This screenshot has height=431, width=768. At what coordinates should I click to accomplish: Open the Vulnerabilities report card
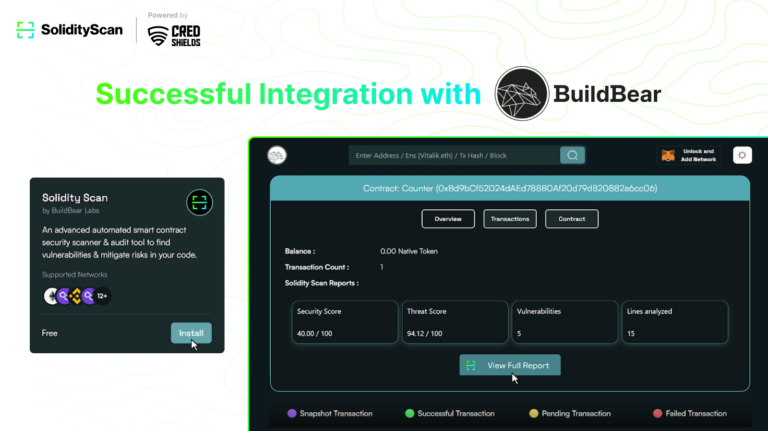(x=564, y=322)
